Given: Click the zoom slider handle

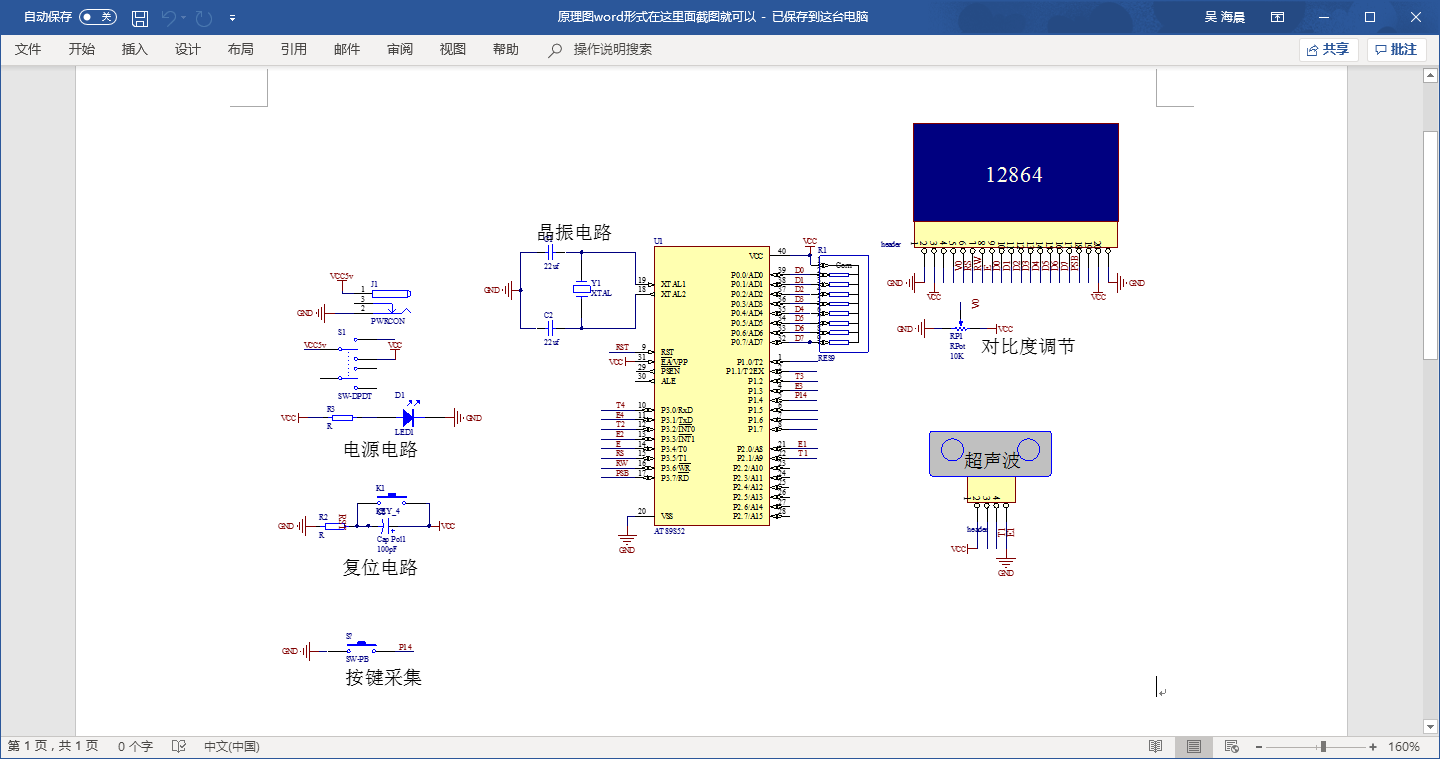Looking at the screenshot, I should [1323, 747].
